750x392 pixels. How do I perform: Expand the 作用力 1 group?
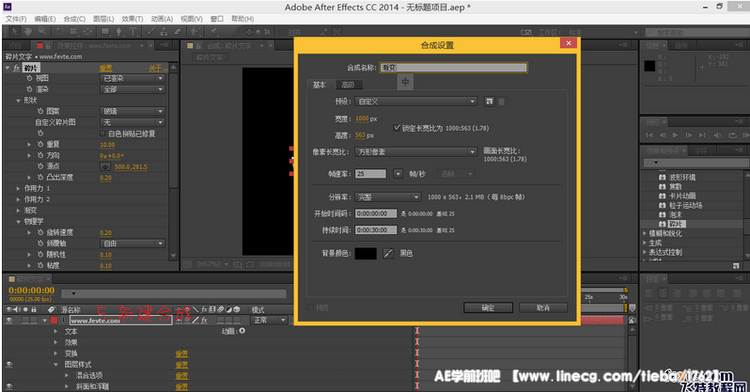(x=18, y=188)
